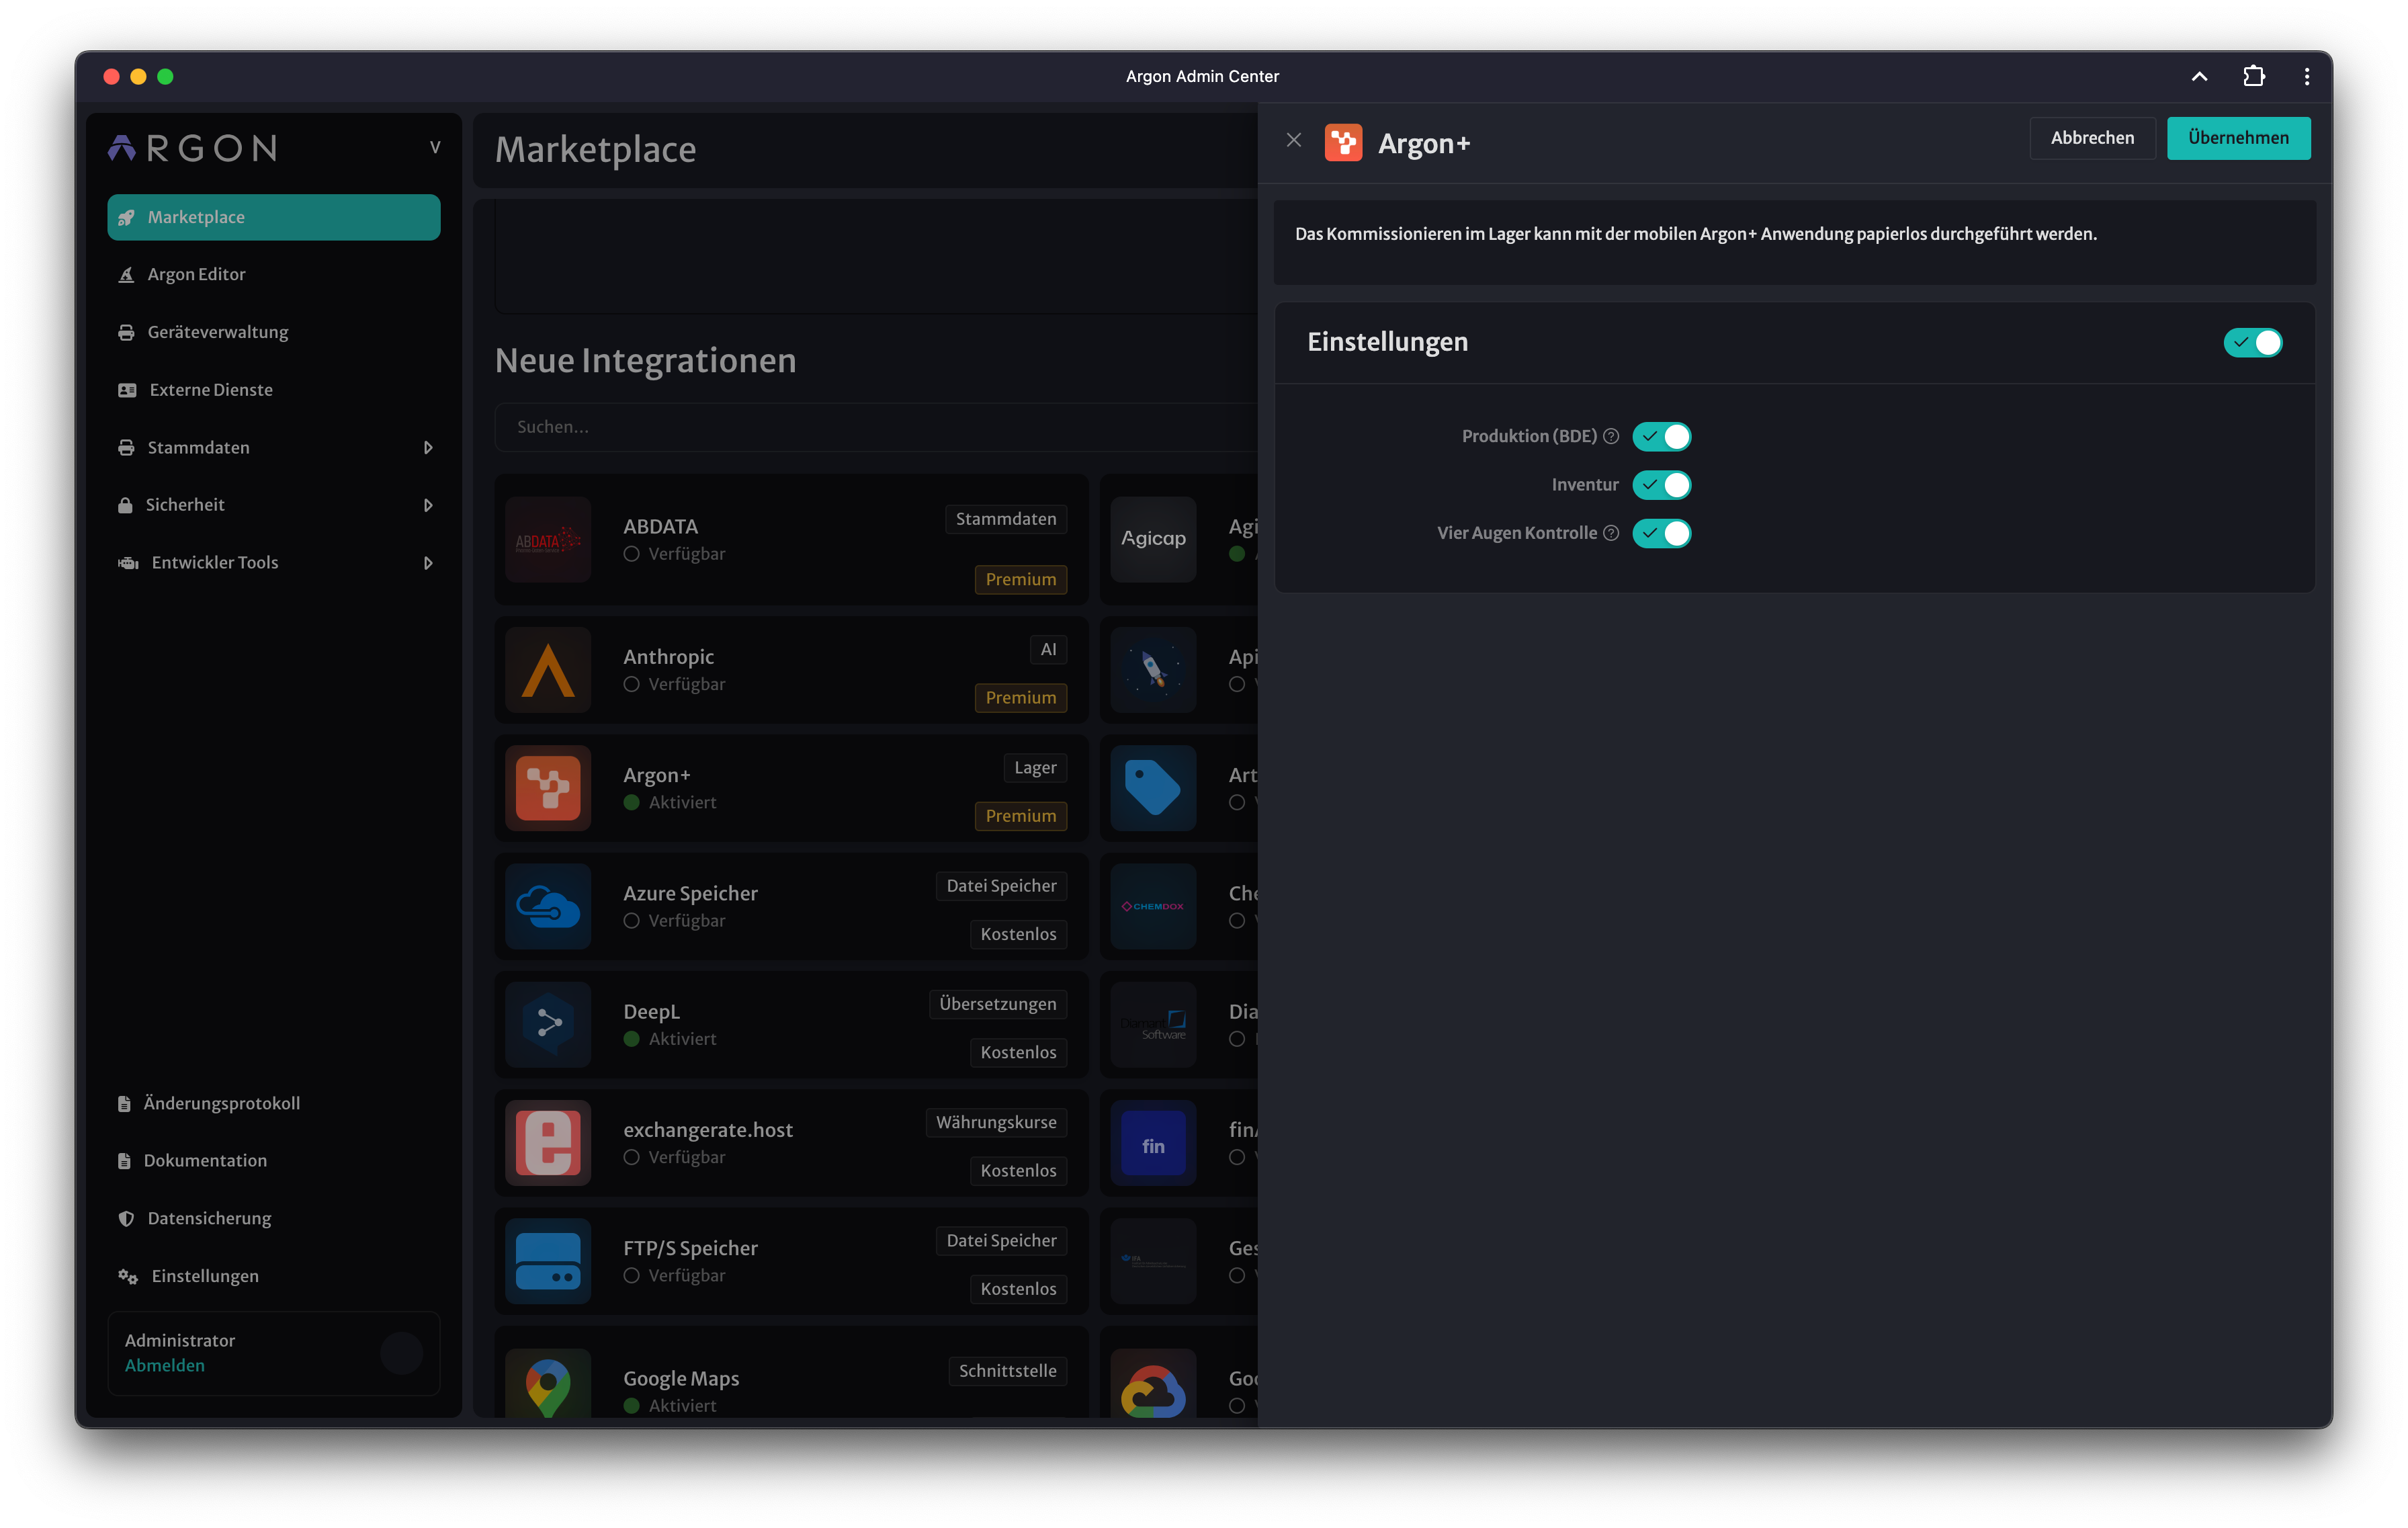Viewport: 2408px width, 1528px height.
Task: Collapse the sidebar with the chevron by the ARGON logo
Action: (x=435, y=147)
